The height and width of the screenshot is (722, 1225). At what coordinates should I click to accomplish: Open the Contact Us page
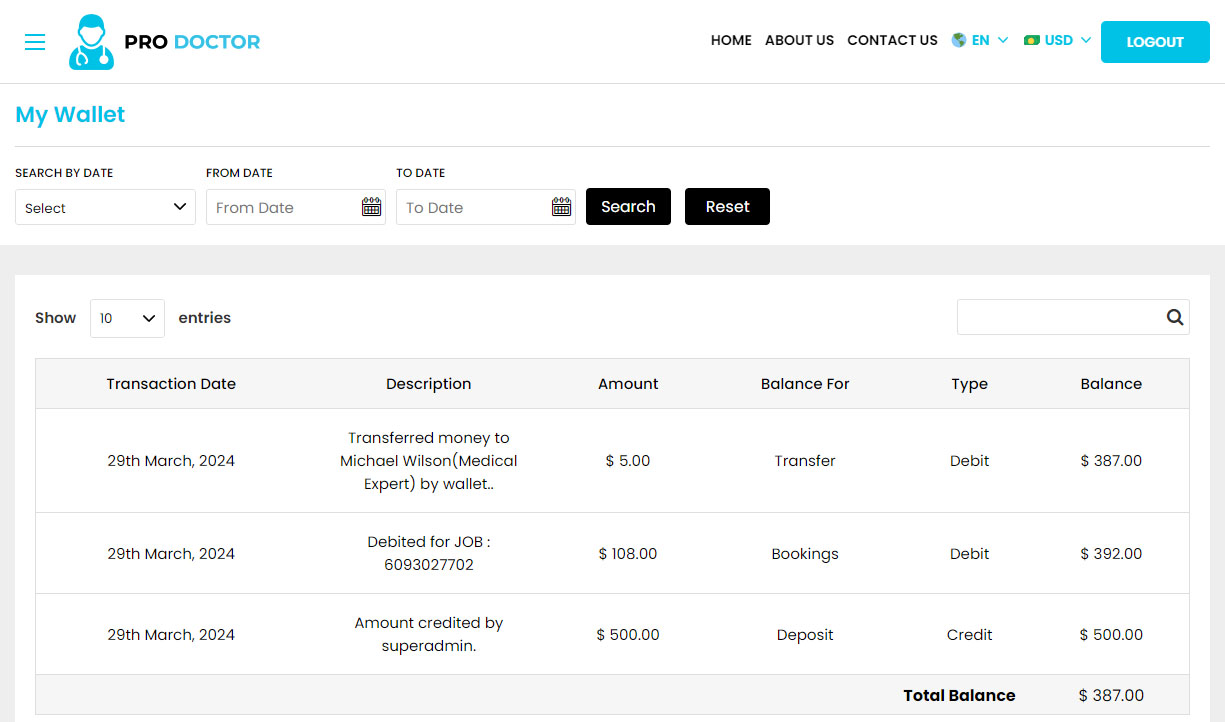click(892, 41)
